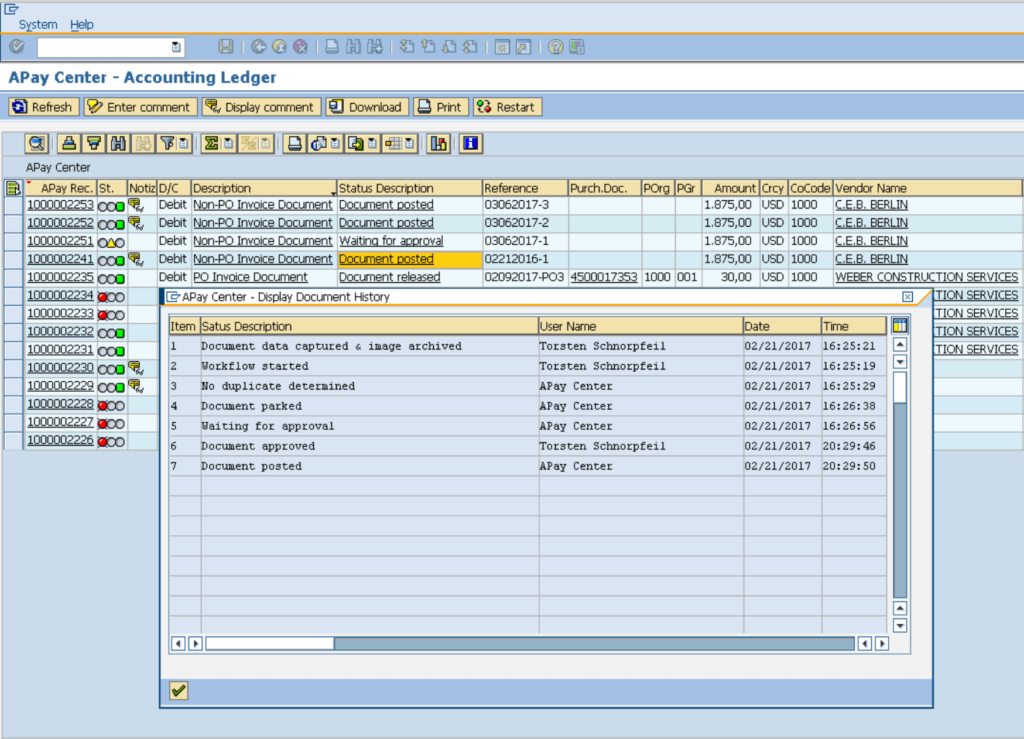Expand the Set Filter dropdown arrow
The height and width of the screenshot is (739, 1024).
(185, 143)
